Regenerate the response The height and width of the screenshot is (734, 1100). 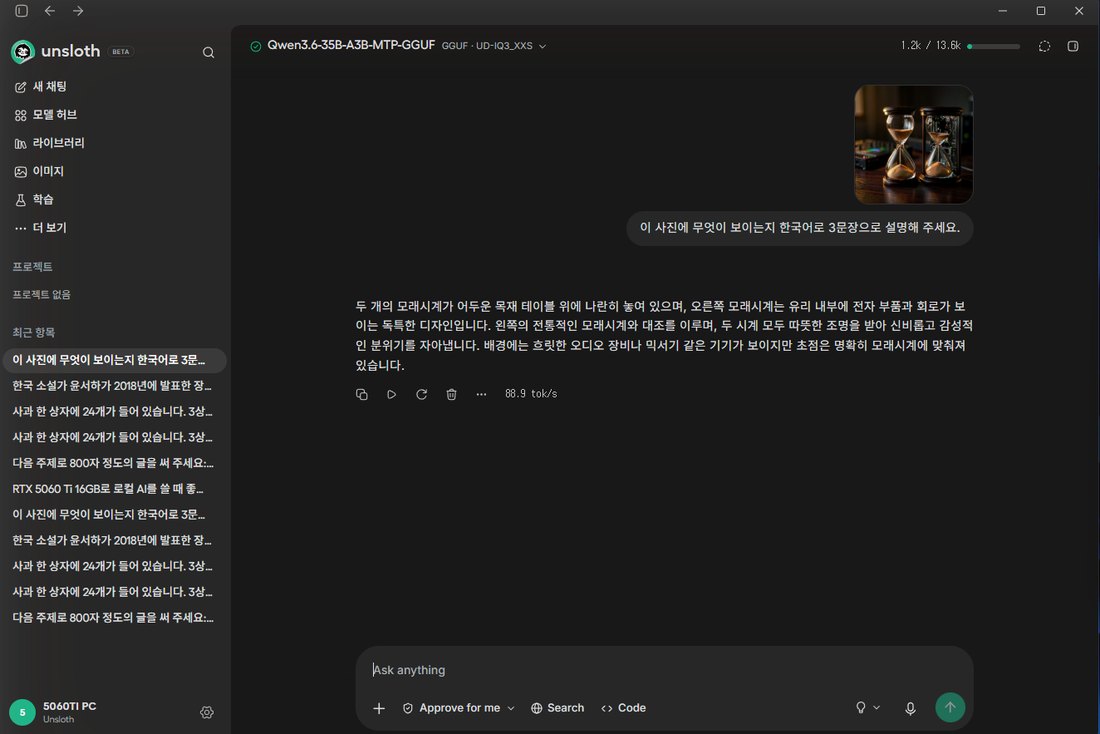coord(422,394)
